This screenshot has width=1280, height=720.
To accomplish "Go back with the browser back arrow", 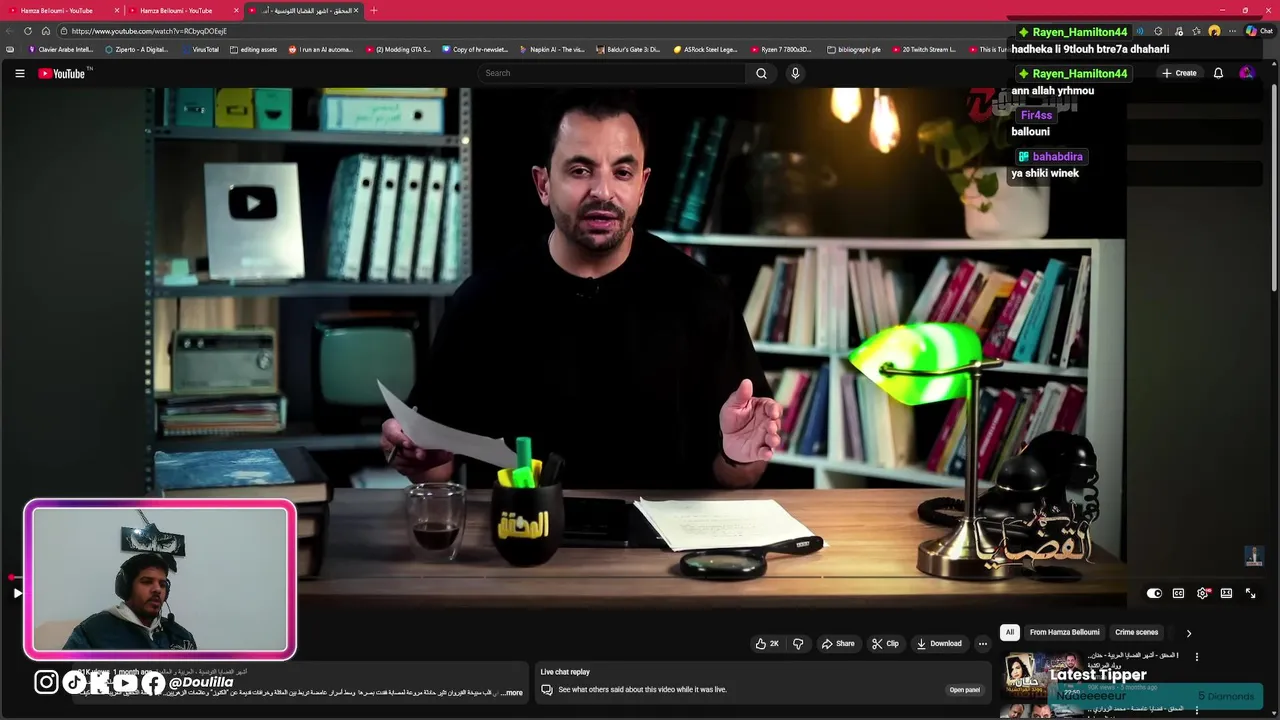I will click(10, 31).
